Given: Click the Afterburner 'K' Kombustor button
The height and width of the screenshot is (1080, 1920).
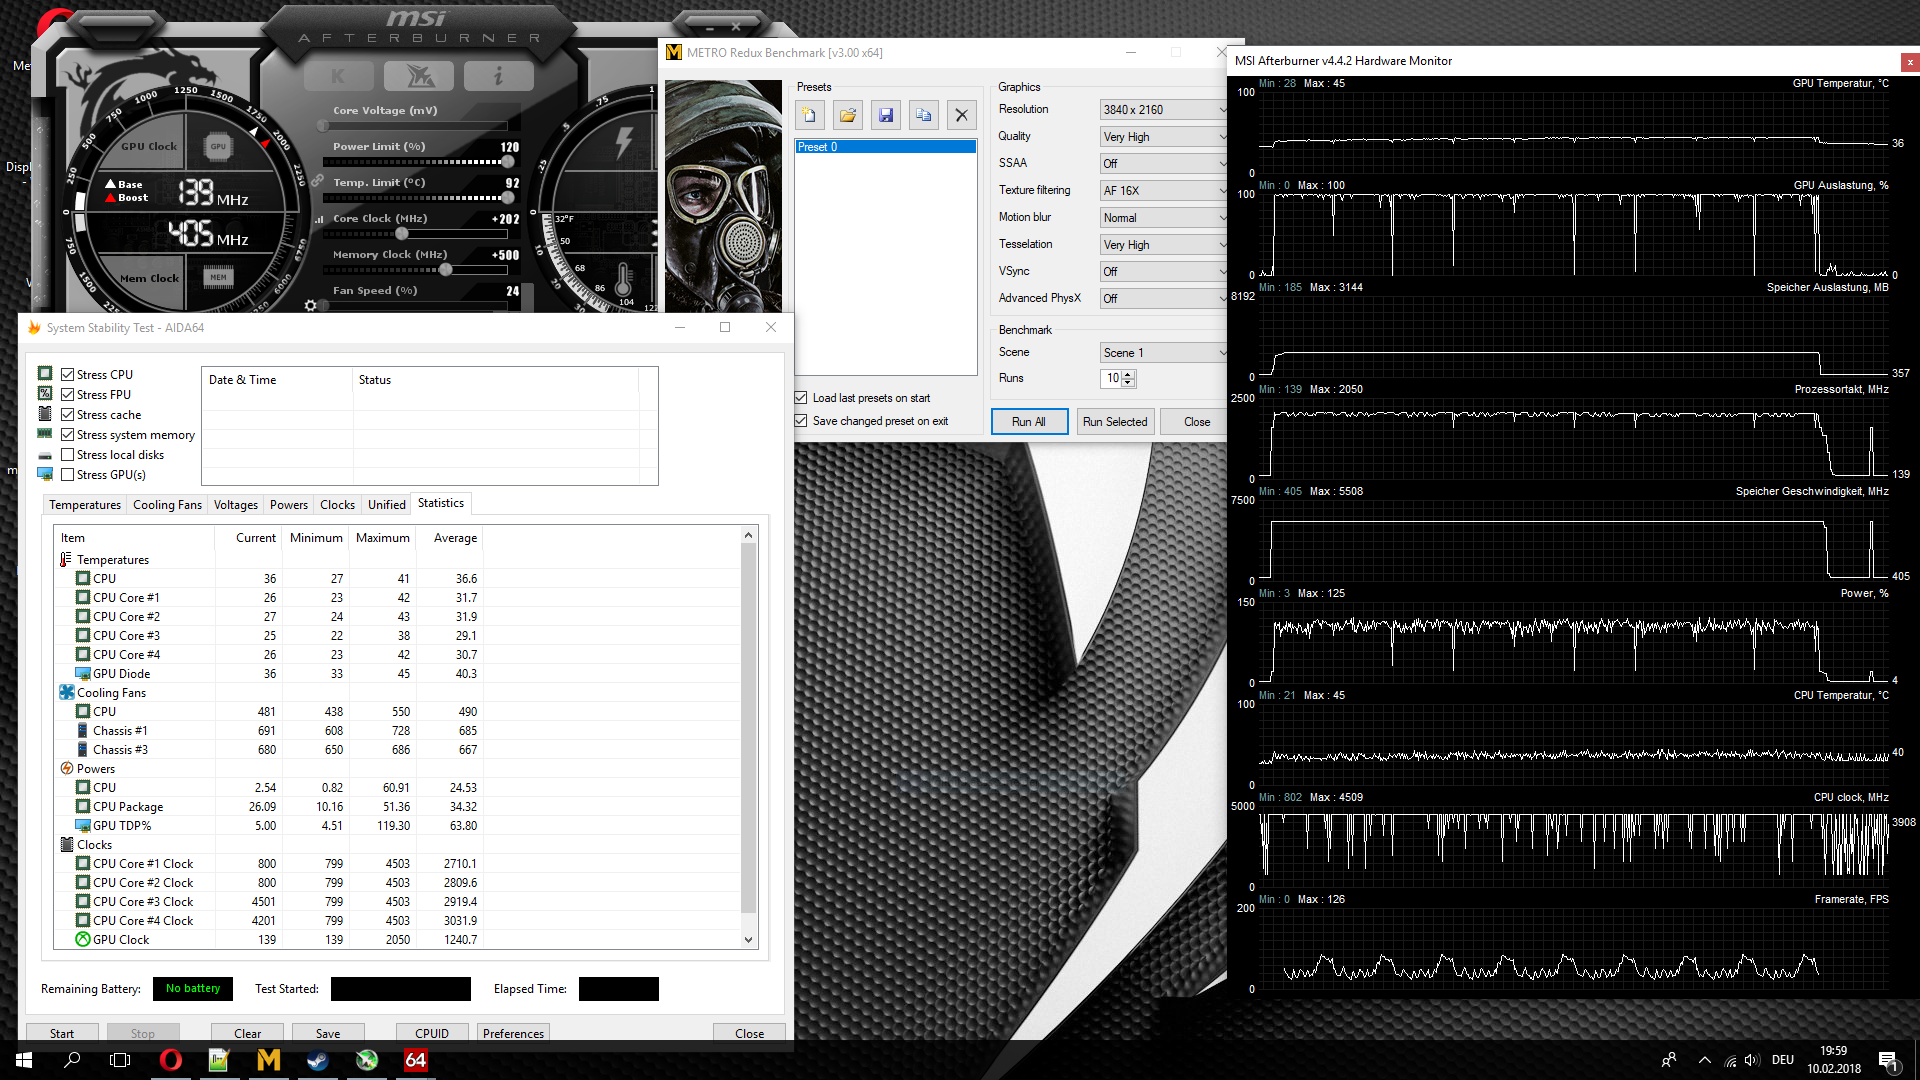Looking at the screenshot, I should (338, 76).
